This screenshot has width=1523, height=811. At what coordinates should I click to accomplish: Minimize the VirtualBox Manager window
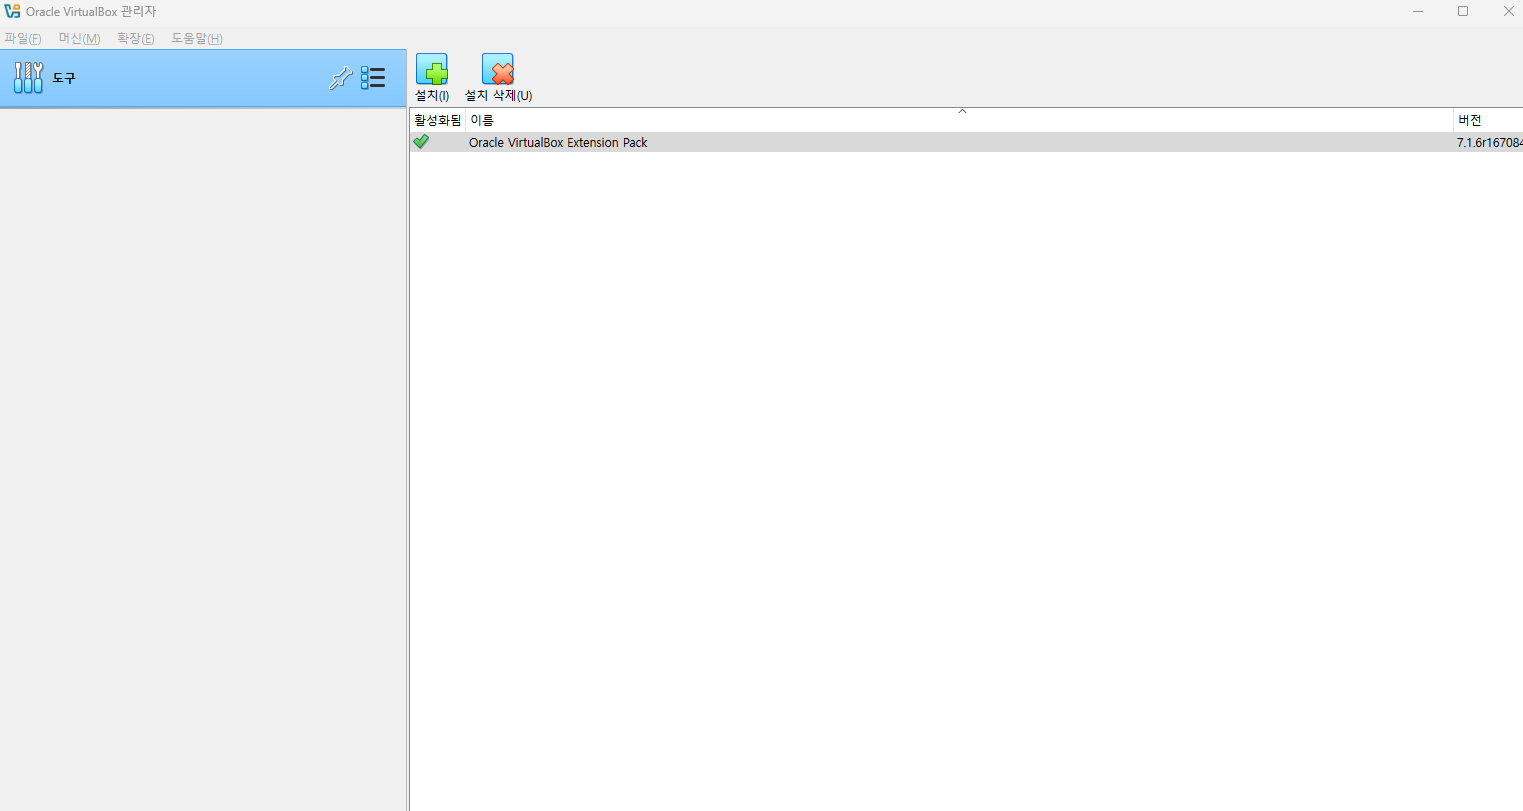(1418, 11)
